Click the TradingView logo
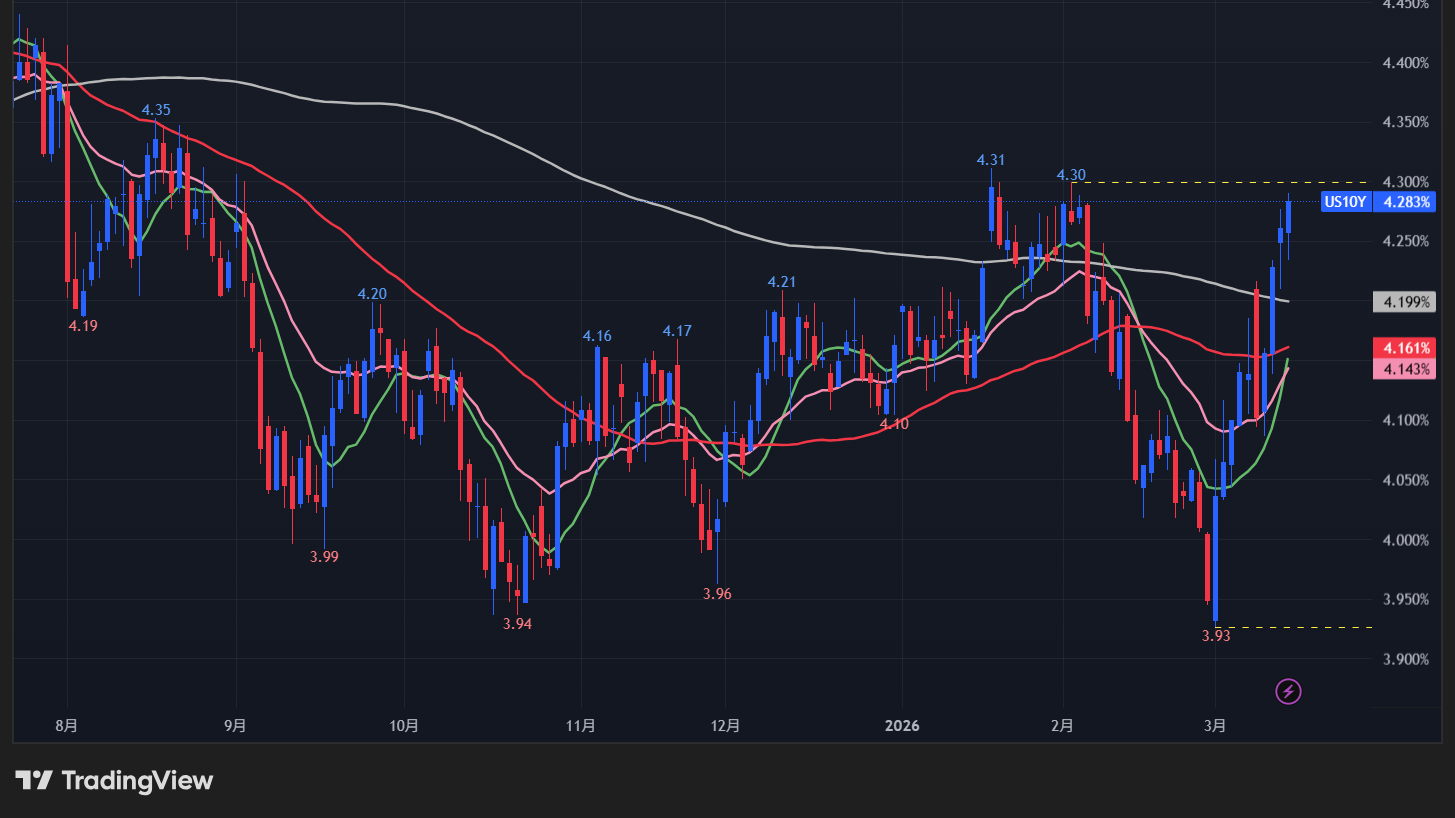Viewport: 1455px width, 818px height. 33,781
